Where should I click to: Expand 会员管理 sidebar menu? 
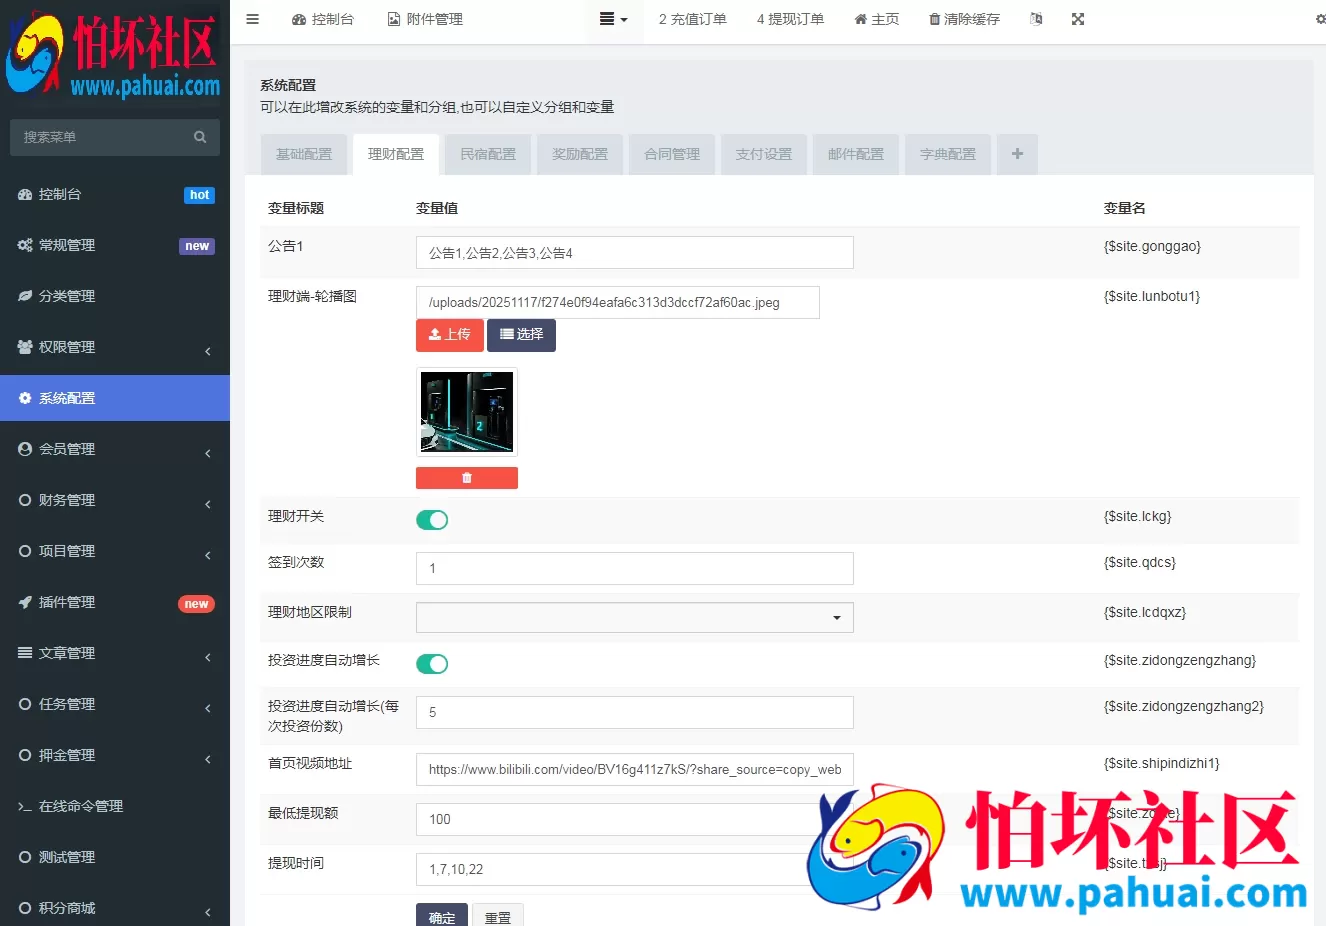115,449
